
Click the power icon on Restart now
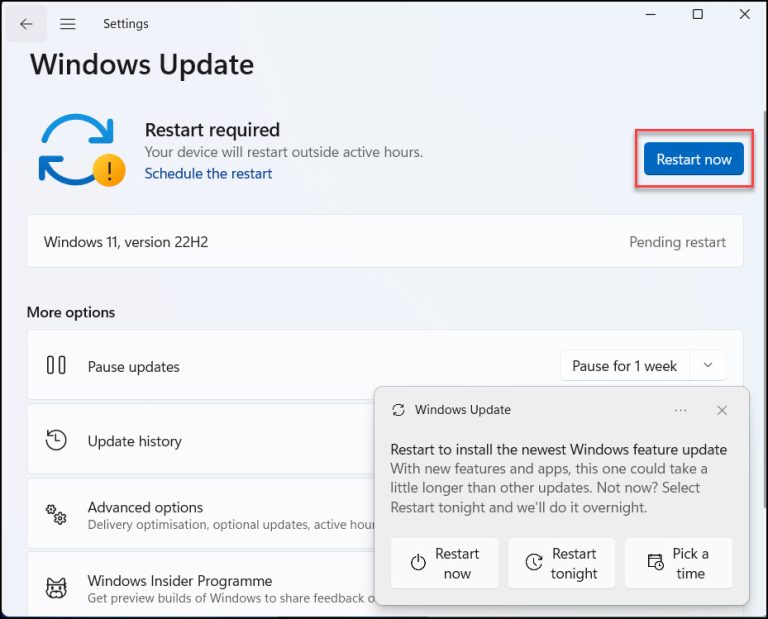click(x=418, y=562)
